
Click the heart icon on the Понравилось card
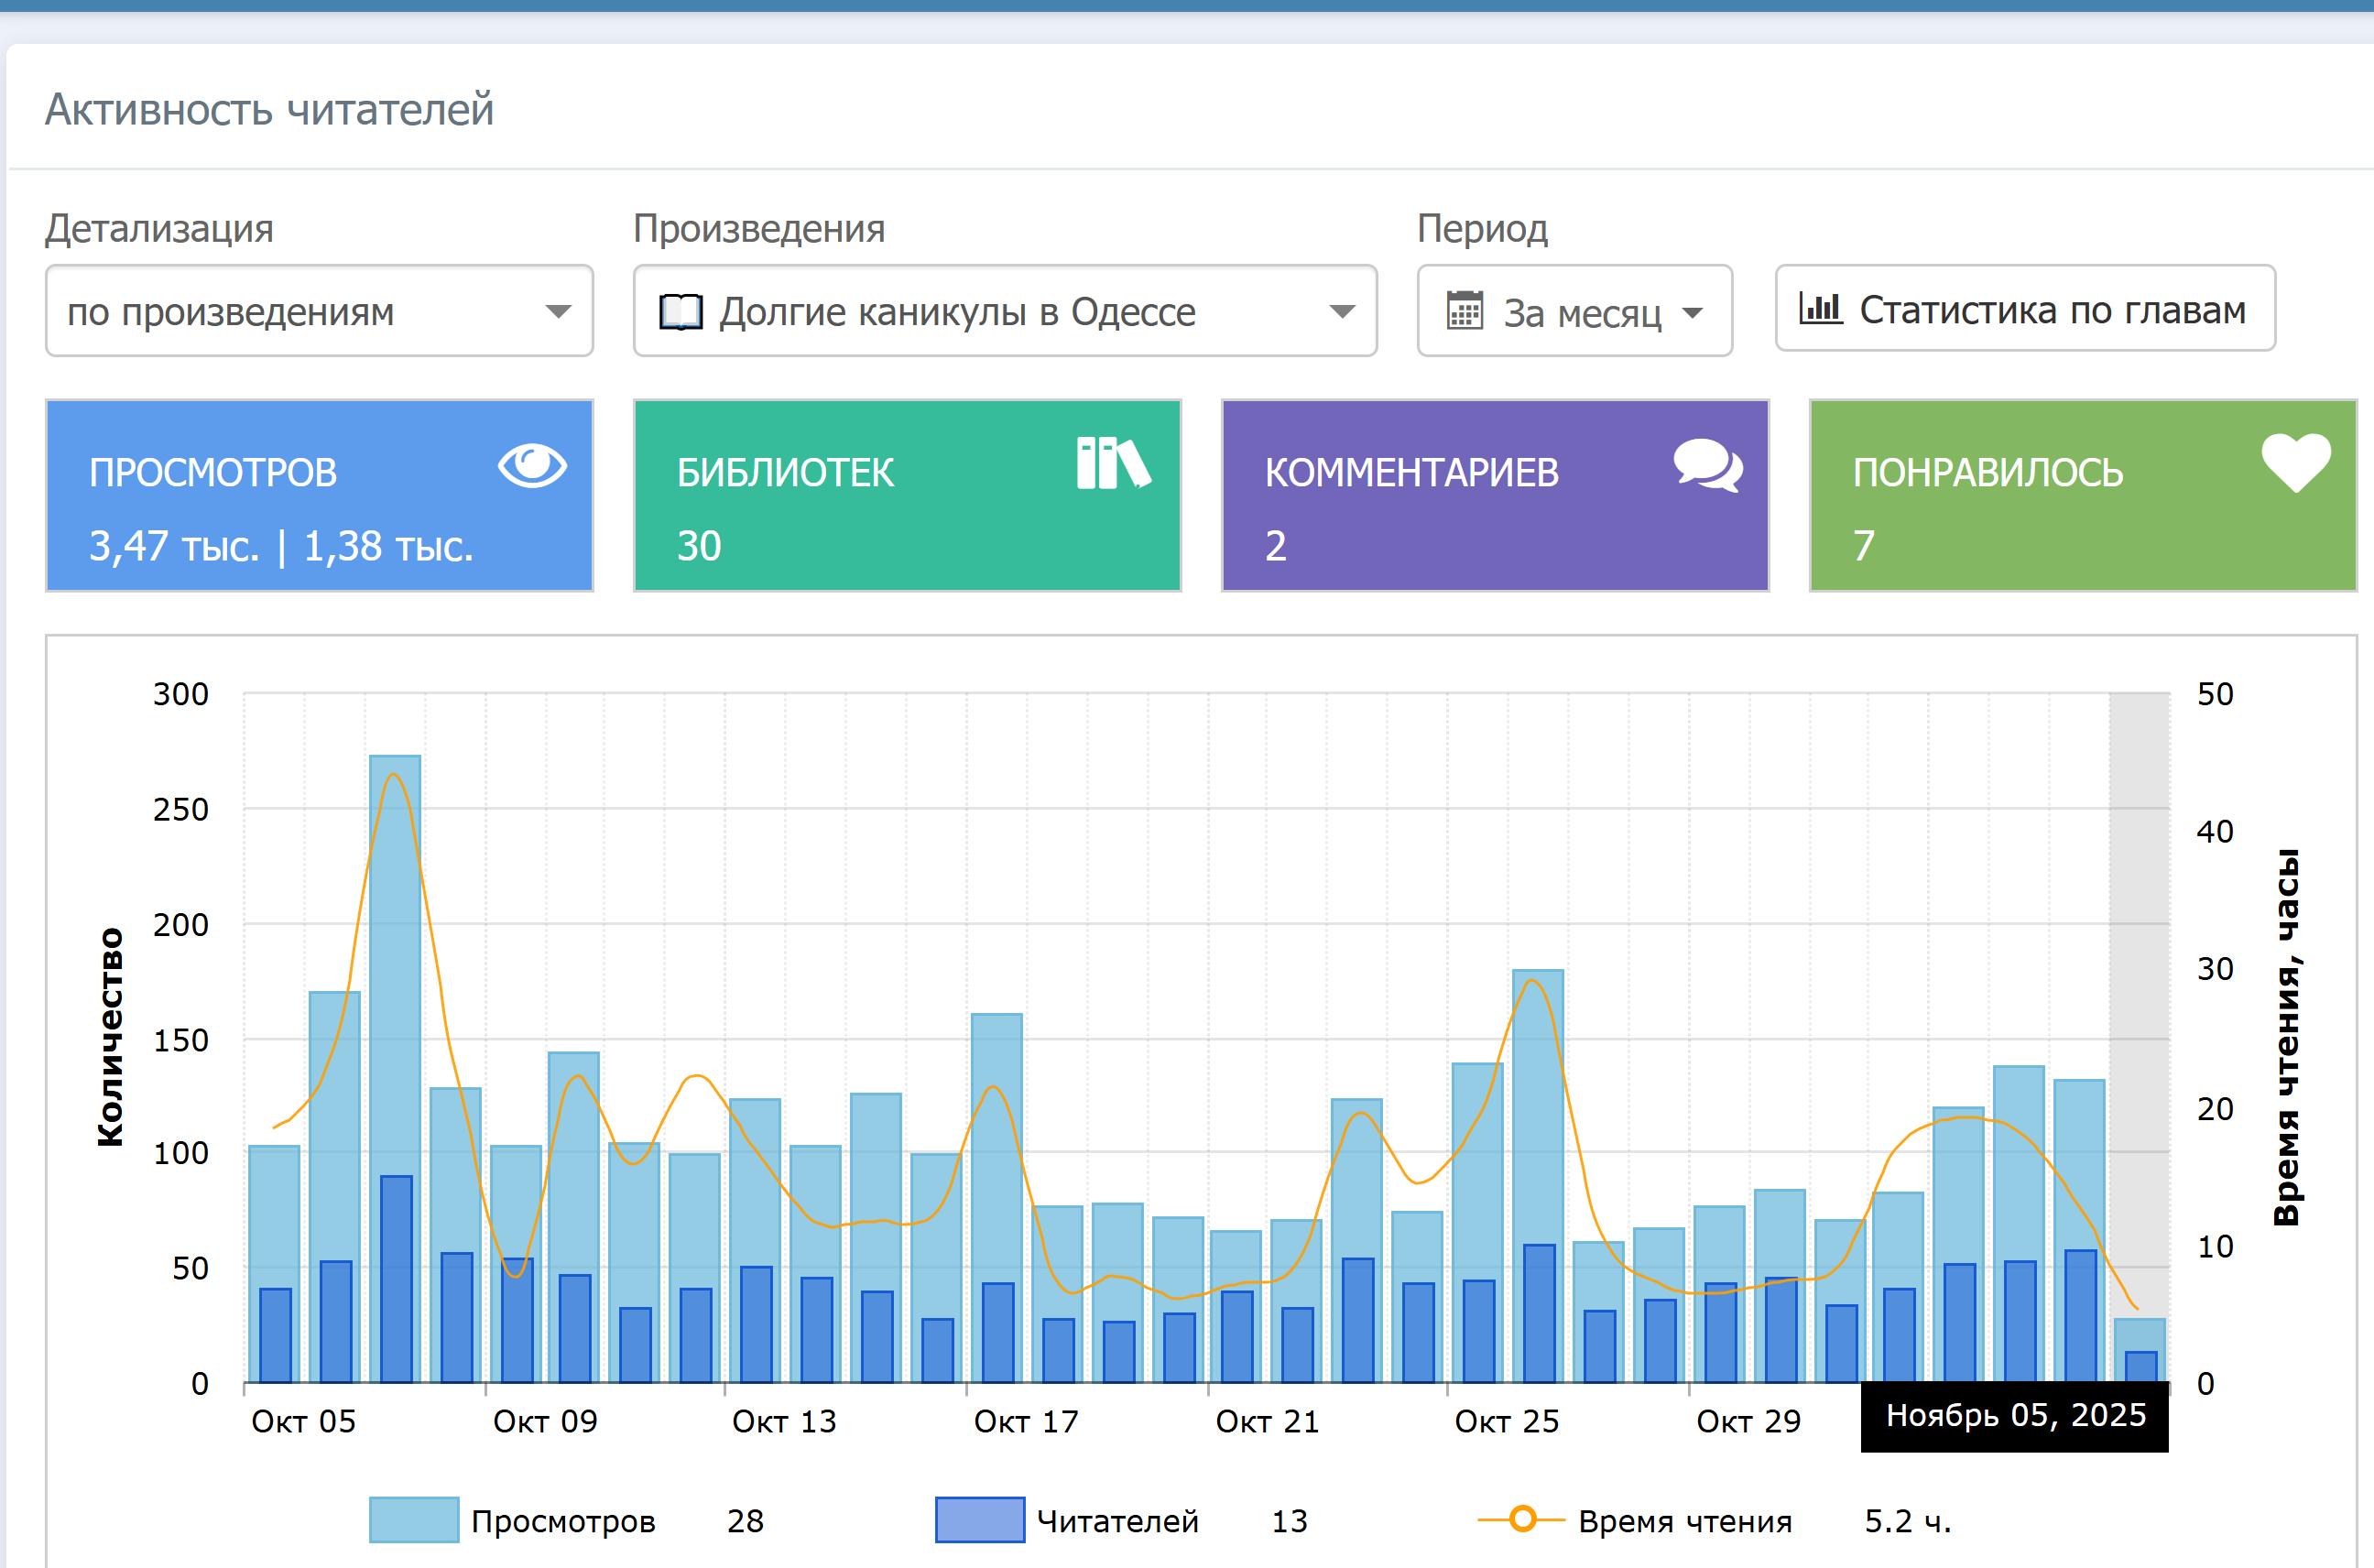pos(2296,463)
